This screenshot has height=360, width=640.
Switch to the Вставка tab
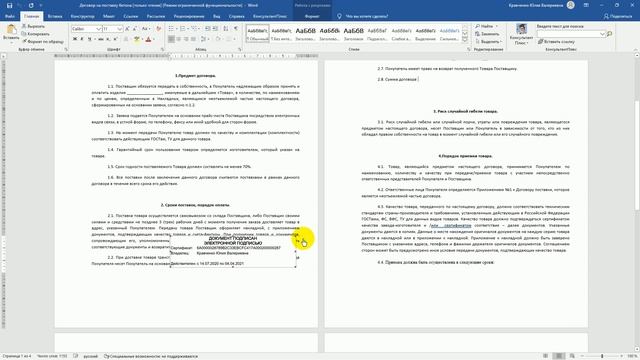tap(55, 16)
